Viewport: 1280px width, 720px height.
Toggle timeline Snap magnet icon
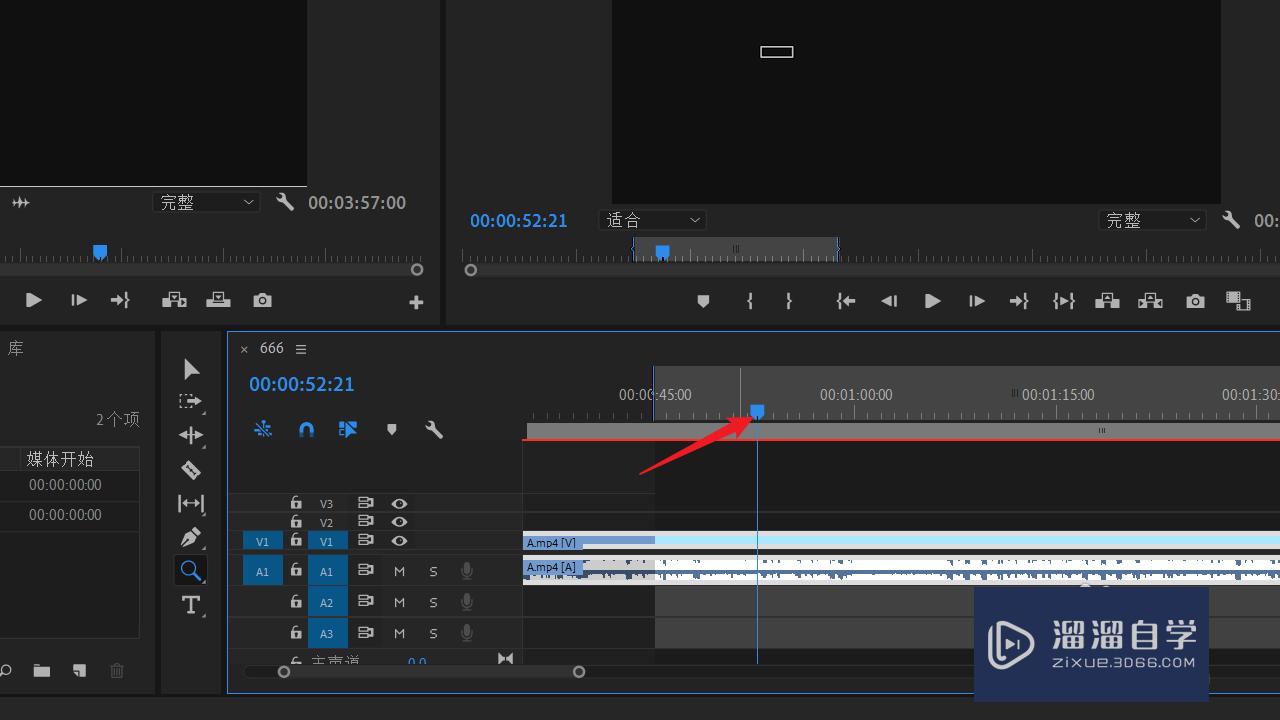pos(307,429)
